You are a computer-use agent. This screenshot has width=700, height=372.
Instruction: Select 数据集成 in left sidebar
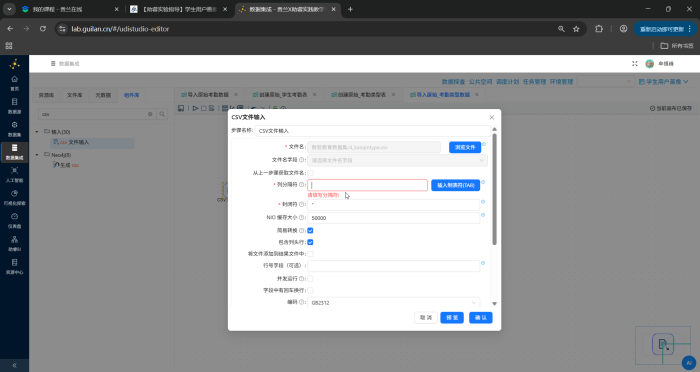14,152
